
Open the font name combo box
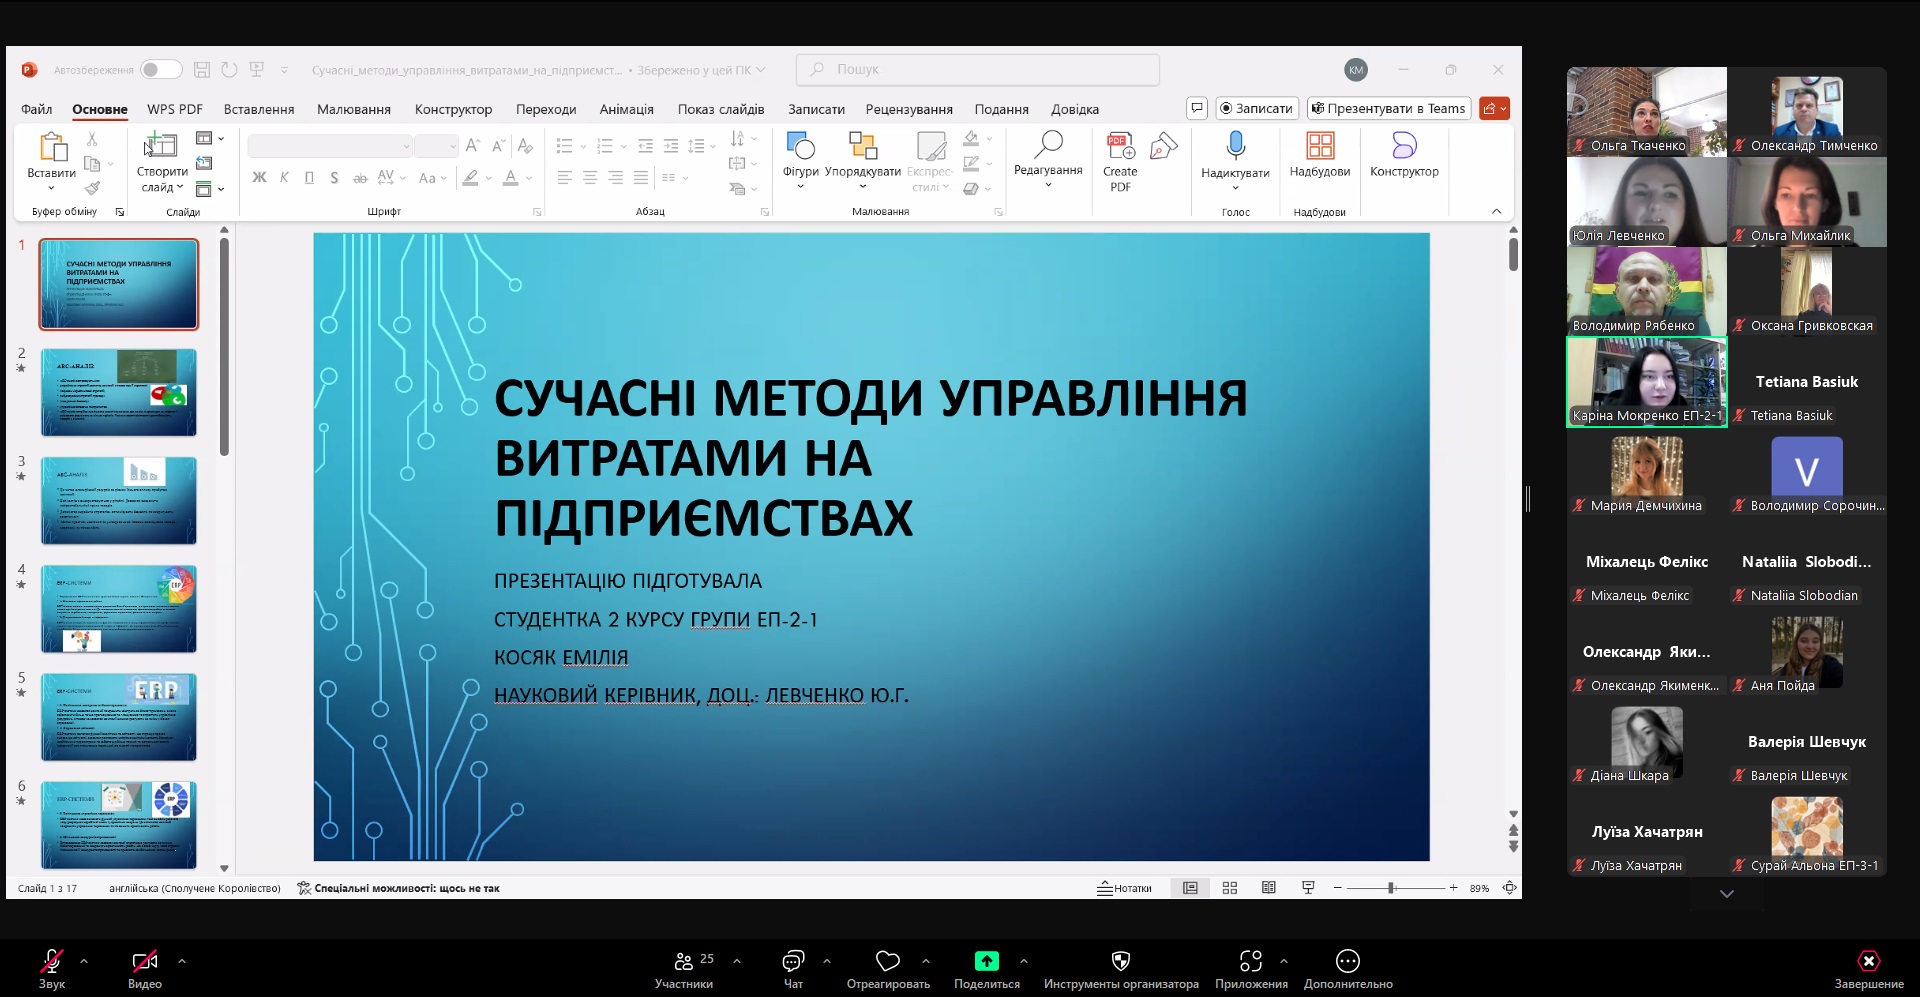[x=330, y=147]
